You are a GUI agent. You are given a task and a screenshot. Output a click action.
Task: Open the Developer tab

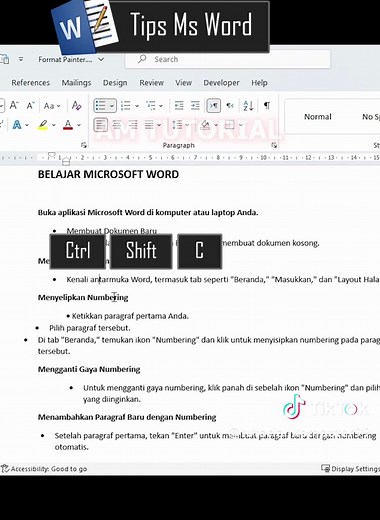(221, 83)
